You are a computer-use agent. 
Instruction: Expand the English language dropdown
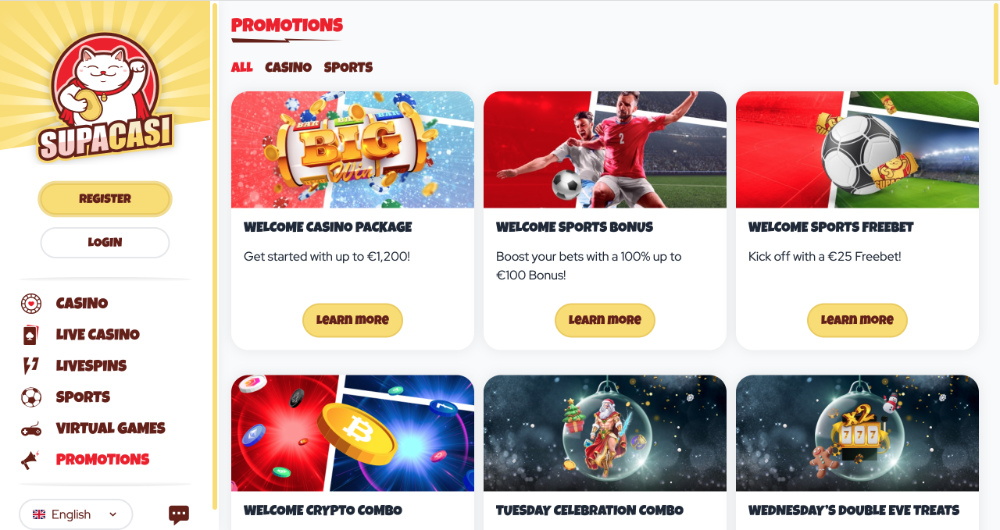coord(76,514)
